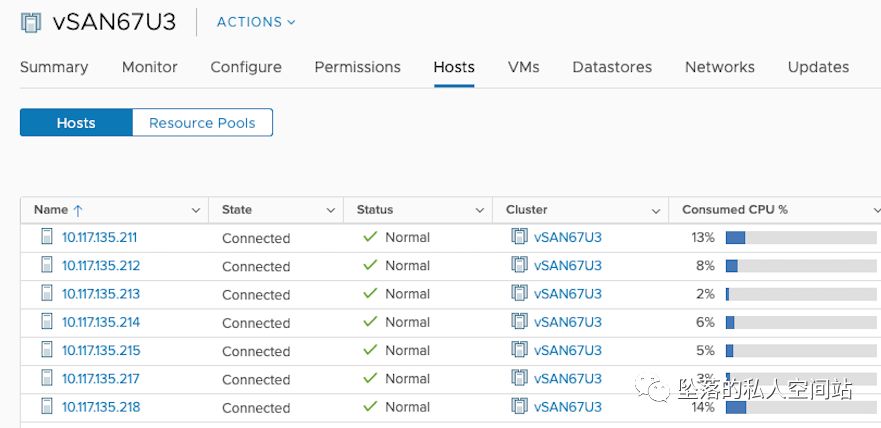Click CPU usage bar for 10.117.135.211

click(799, 237)
